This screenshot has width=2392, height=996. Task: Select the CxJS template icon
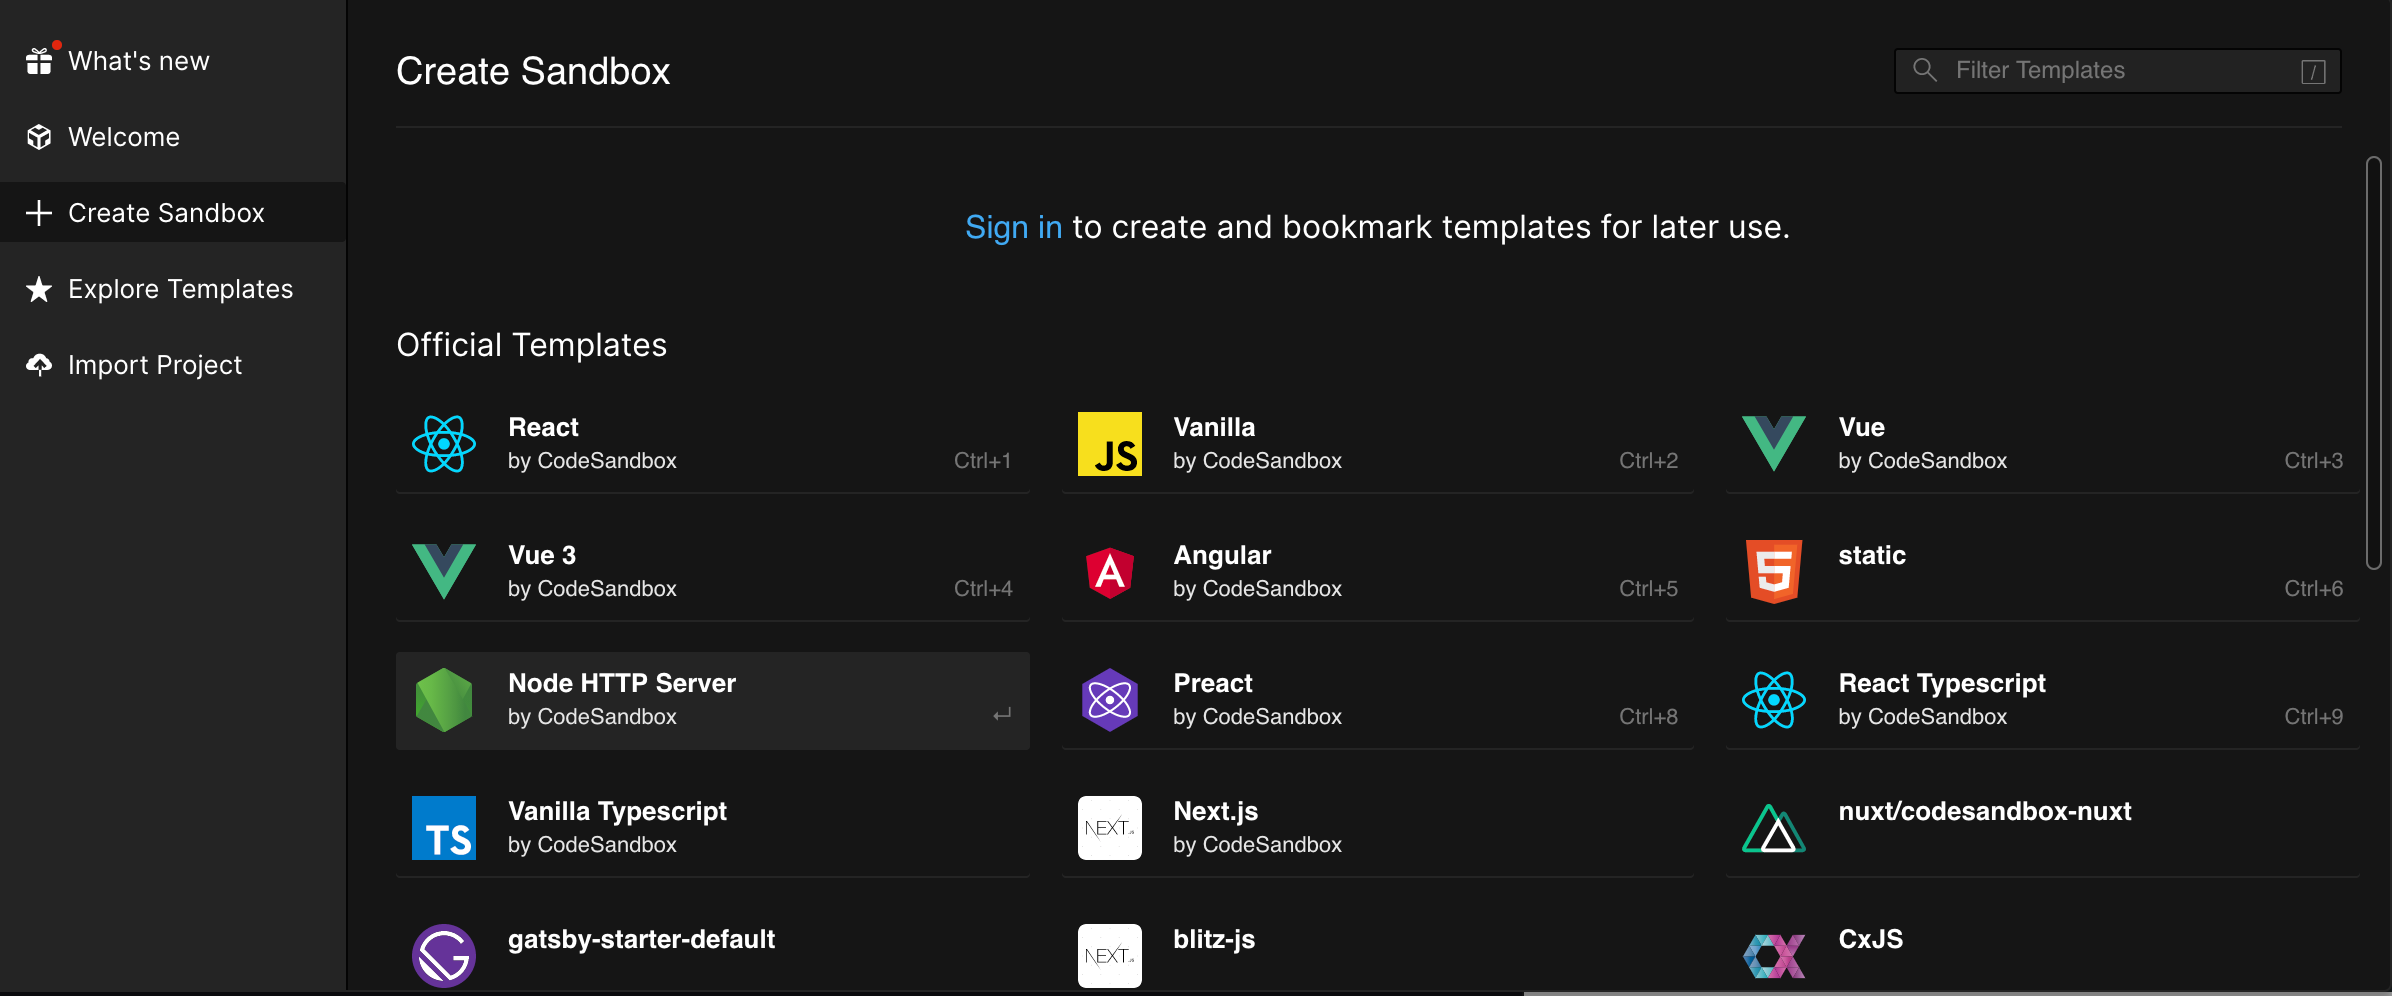click(x=1774, y=955)
